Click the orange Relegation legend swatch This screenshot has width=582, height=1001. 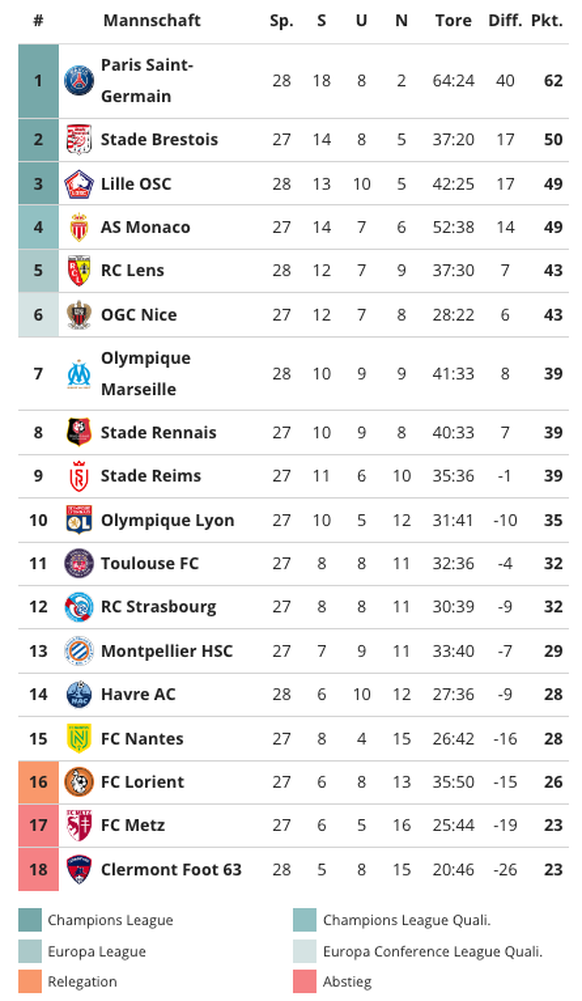[x=30, y=981]
